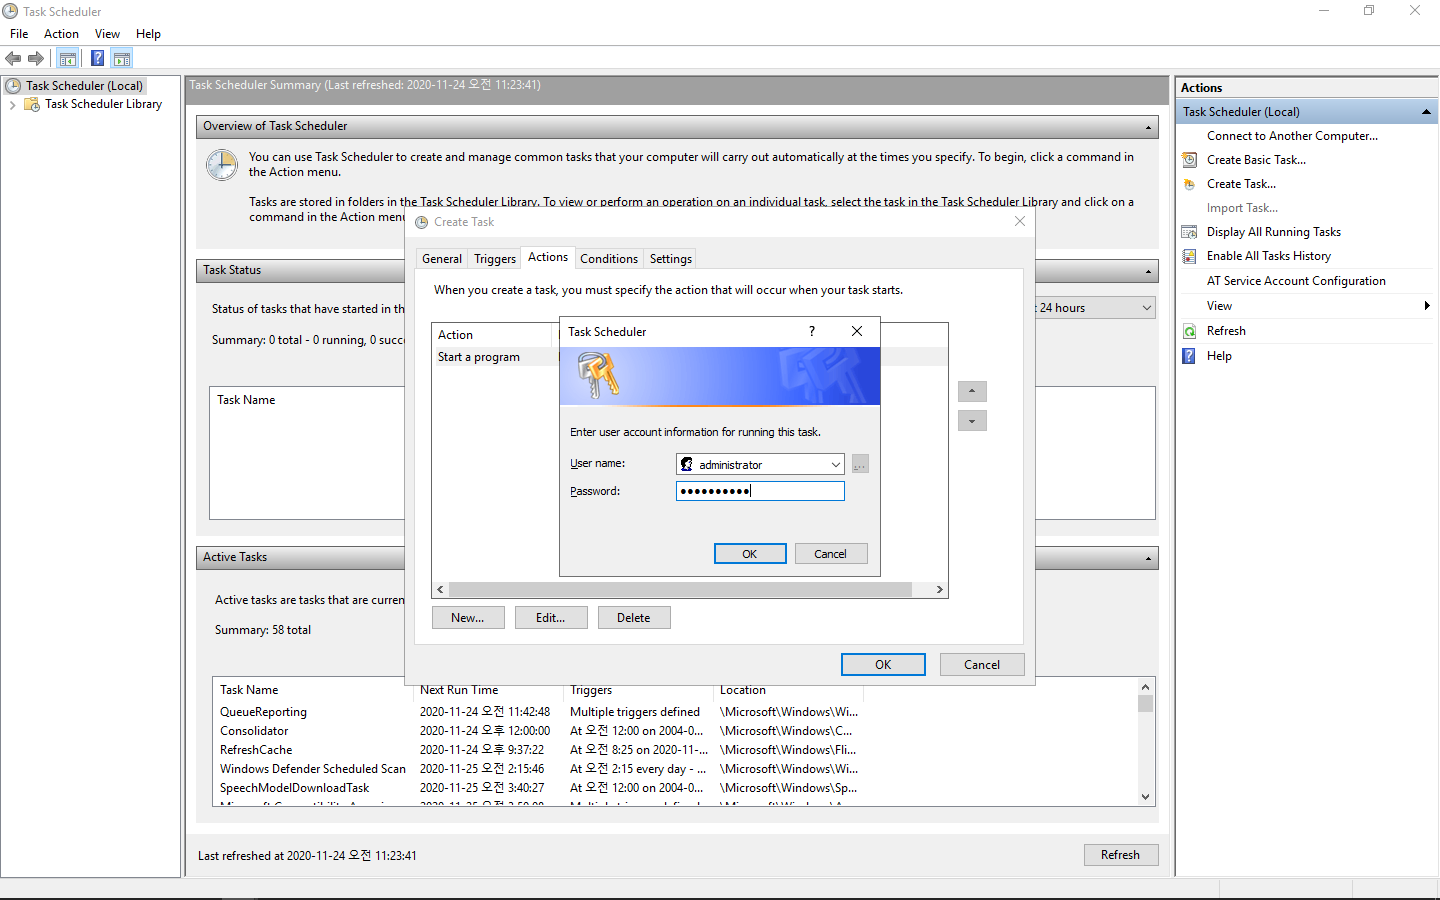Select the QueueReporting task row
Screen dimensions: 1440x900
[x=540, y=712]
